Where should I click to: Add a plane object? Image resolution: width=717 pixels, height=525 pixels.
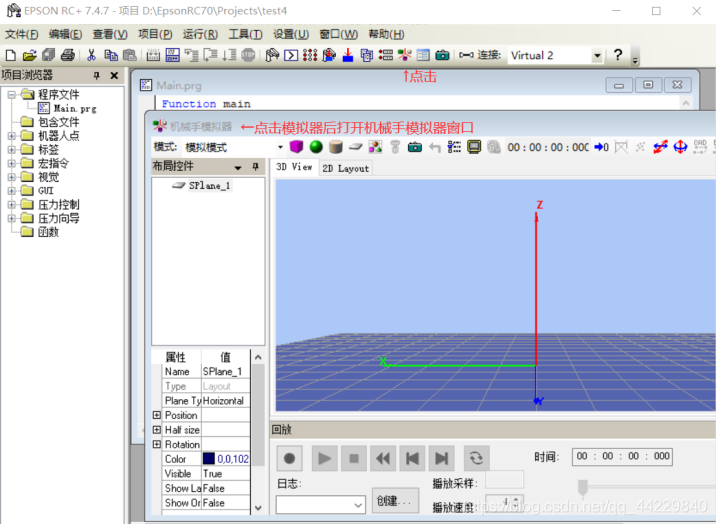[x=355, y=147]
